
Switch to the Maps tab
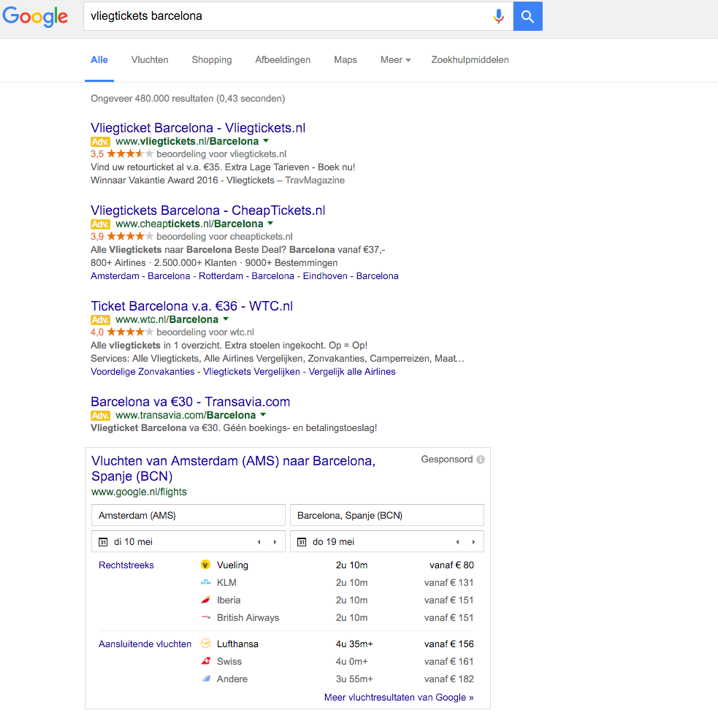[345, 60]
